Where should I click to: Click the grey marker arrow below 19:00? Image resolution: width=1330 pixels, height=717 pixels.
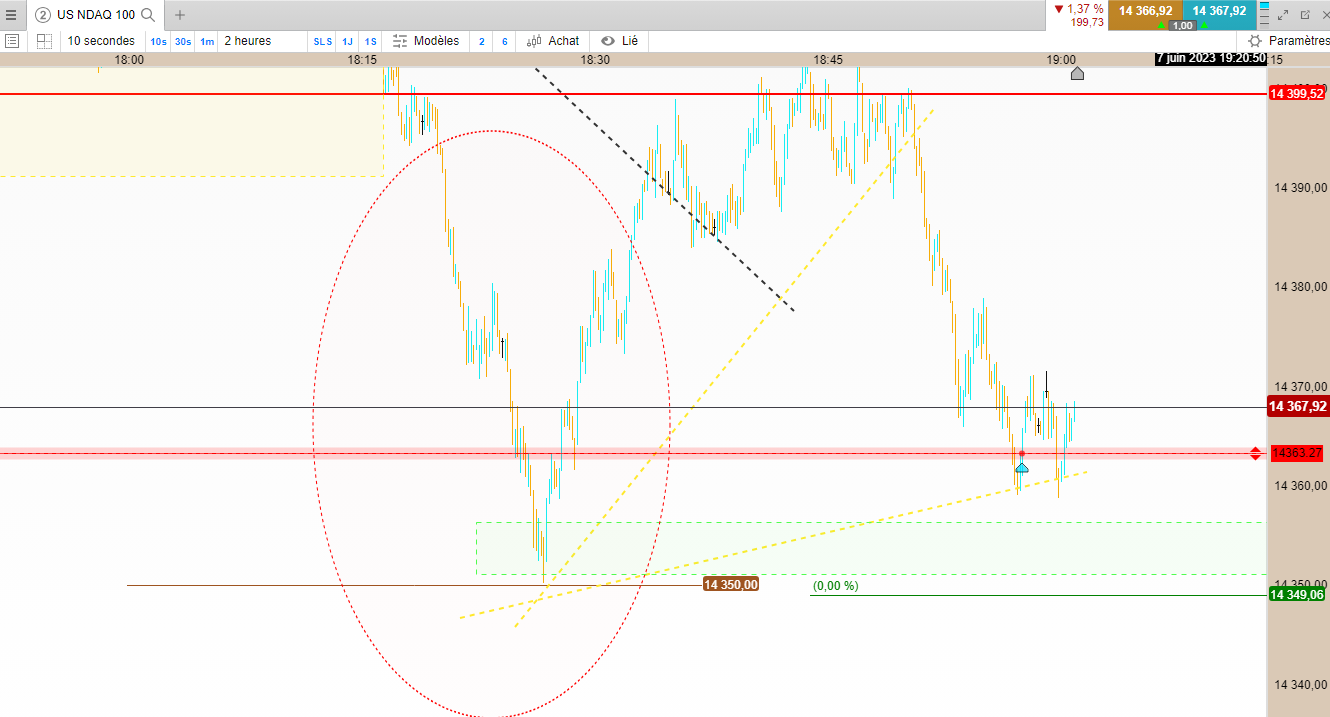pyautogui.click(x=1077, y=74)
